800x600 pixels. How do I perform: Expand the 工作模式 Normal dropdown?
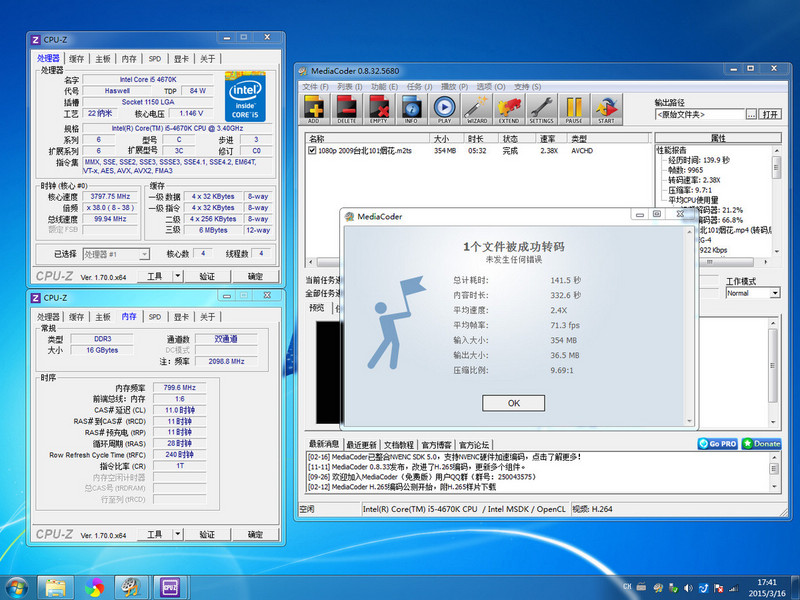tap(774, 293)
